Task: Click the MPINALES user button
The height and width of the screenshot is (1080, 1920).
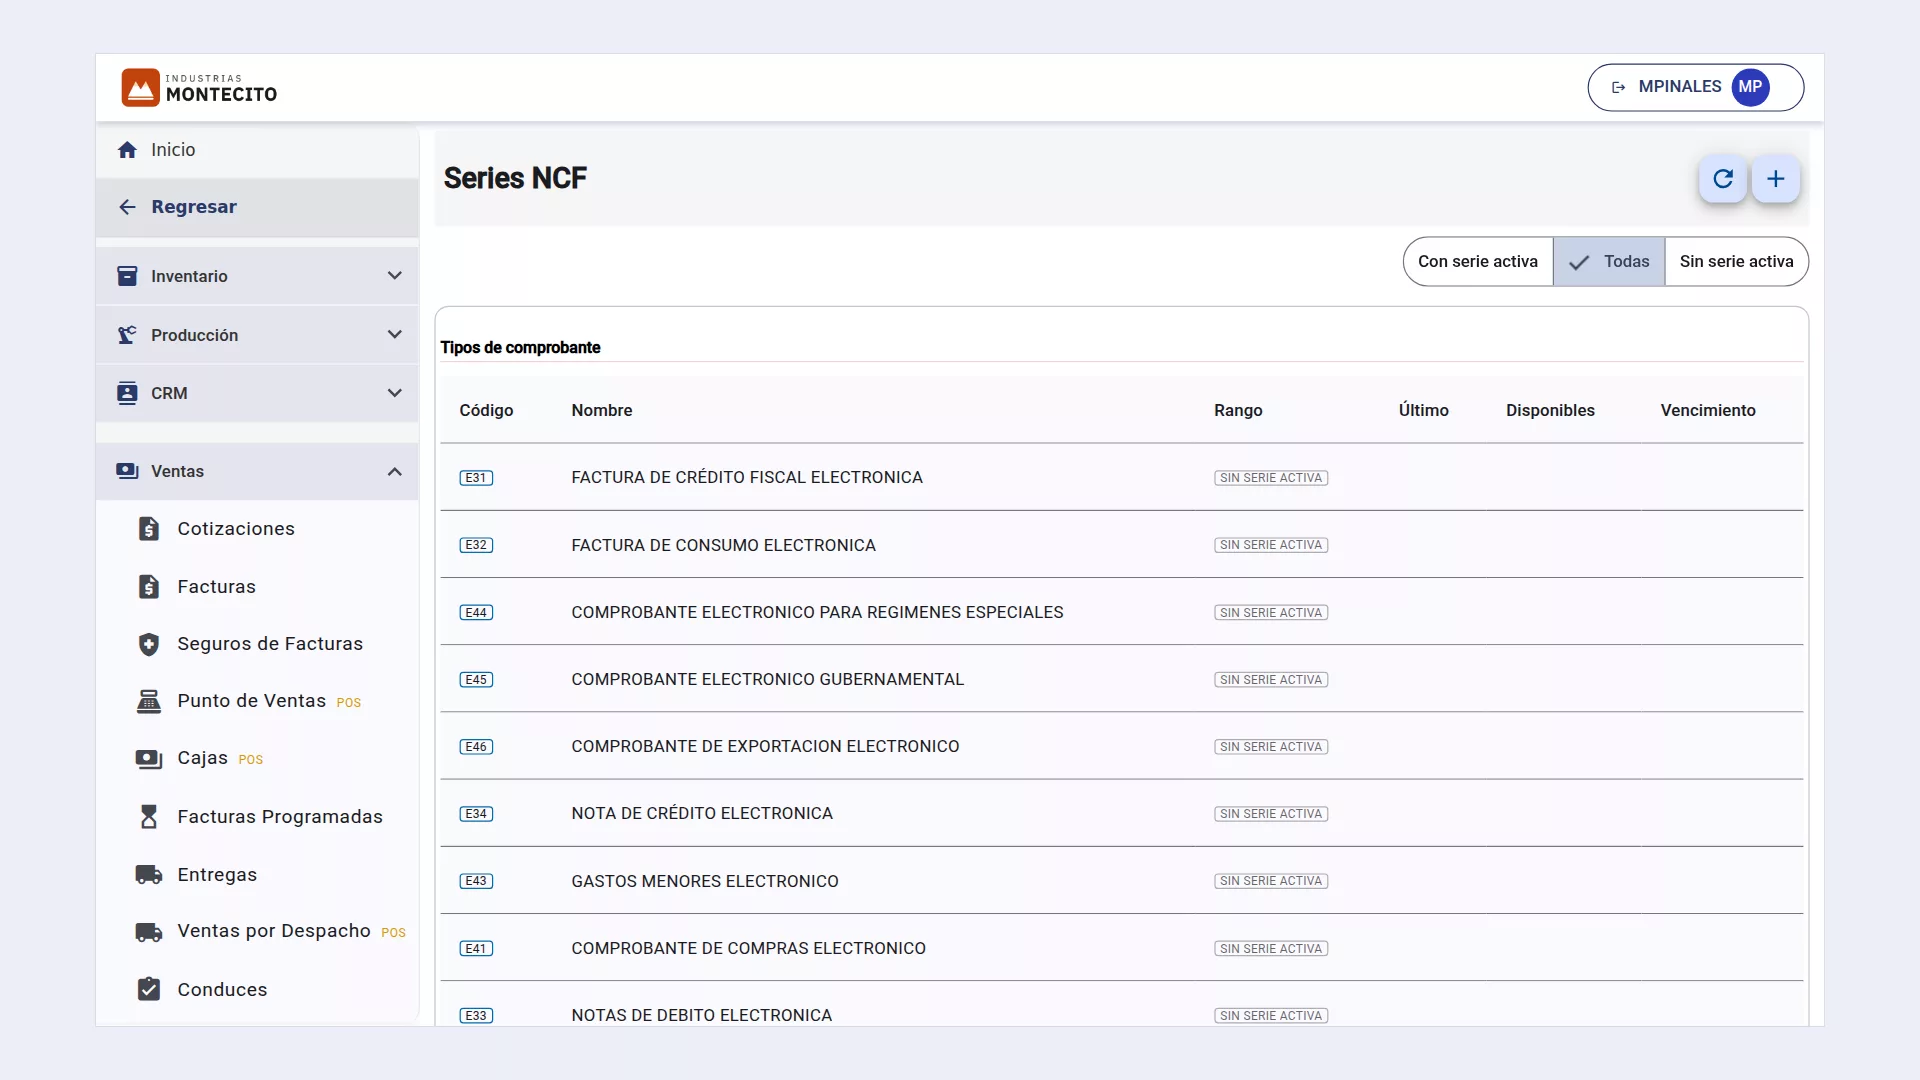Action: (1695, 87)
